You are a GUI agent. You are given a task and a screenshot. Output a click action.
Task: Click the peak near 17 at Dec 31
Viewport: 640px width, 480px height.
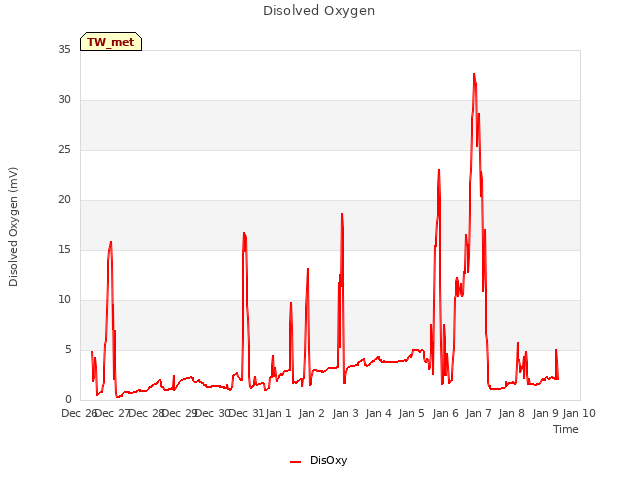click(244, 233)
